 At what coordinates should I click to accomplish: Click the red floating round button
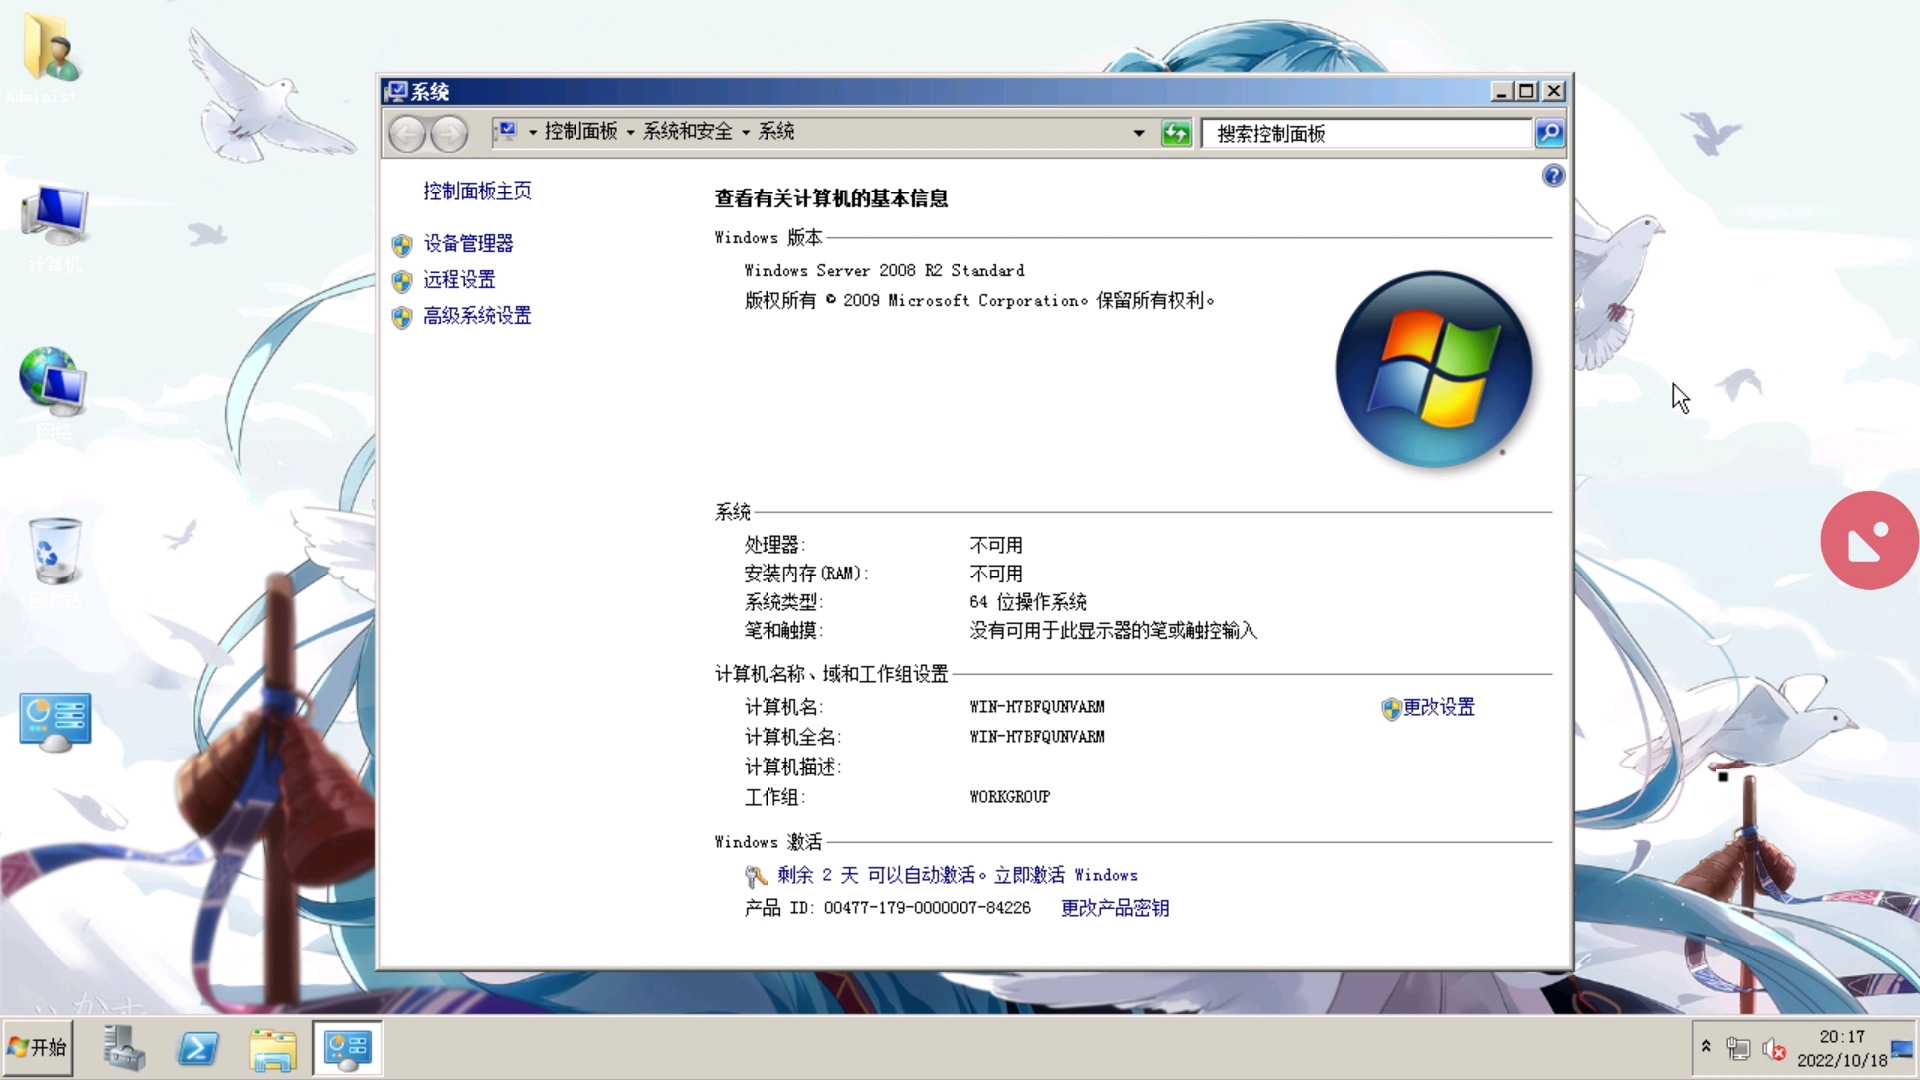[1869, 540]
